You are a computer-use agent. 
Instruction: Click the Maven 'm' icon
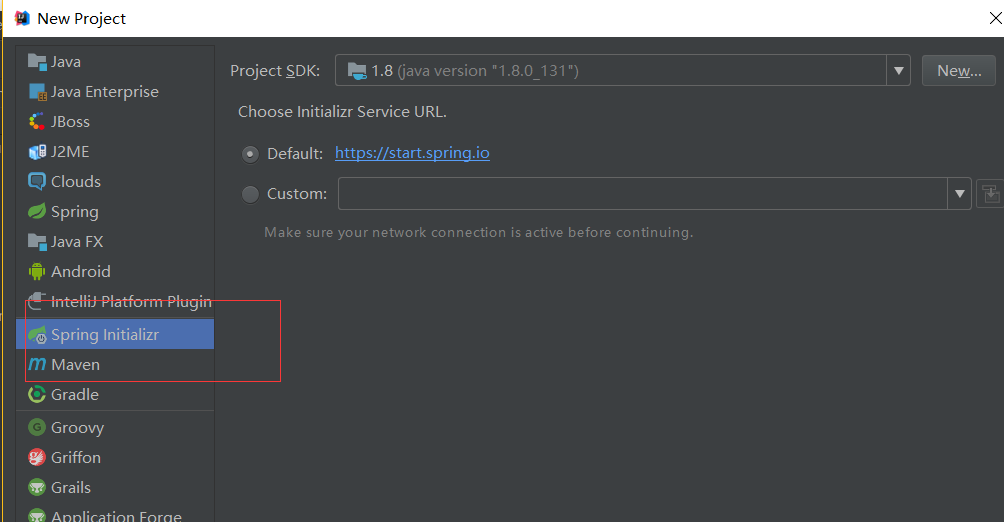[37, 365]
